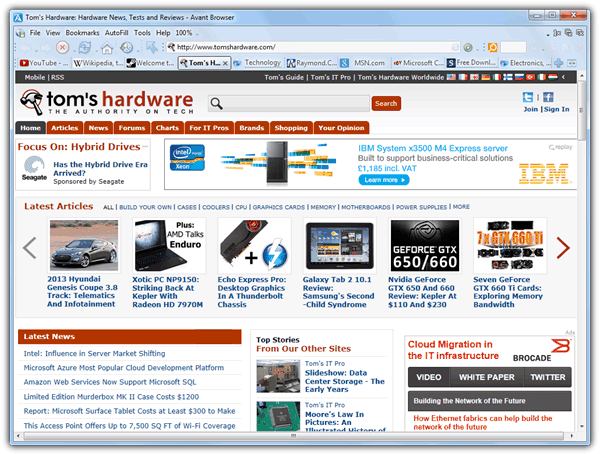This screenshot has height=454, width=600.
Task: Expand the dropdown arrow next to Refresh
Action: point(94,50)
